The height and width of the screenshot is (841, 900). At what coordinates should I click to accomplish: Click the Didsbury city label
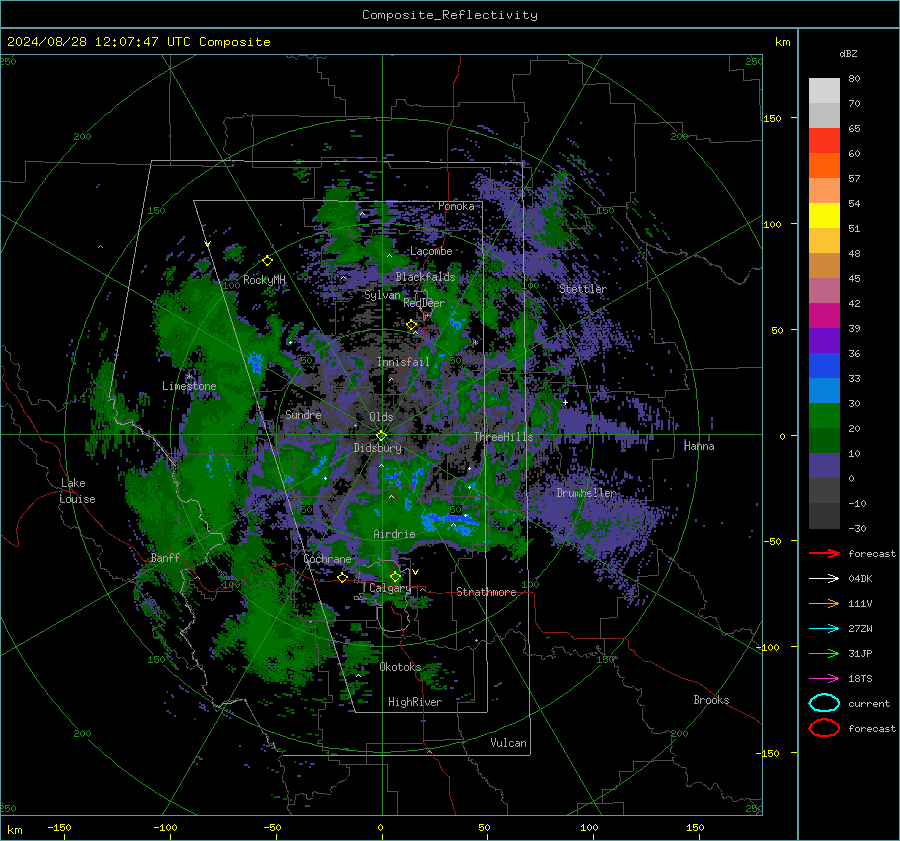click(x=378, y=448)
